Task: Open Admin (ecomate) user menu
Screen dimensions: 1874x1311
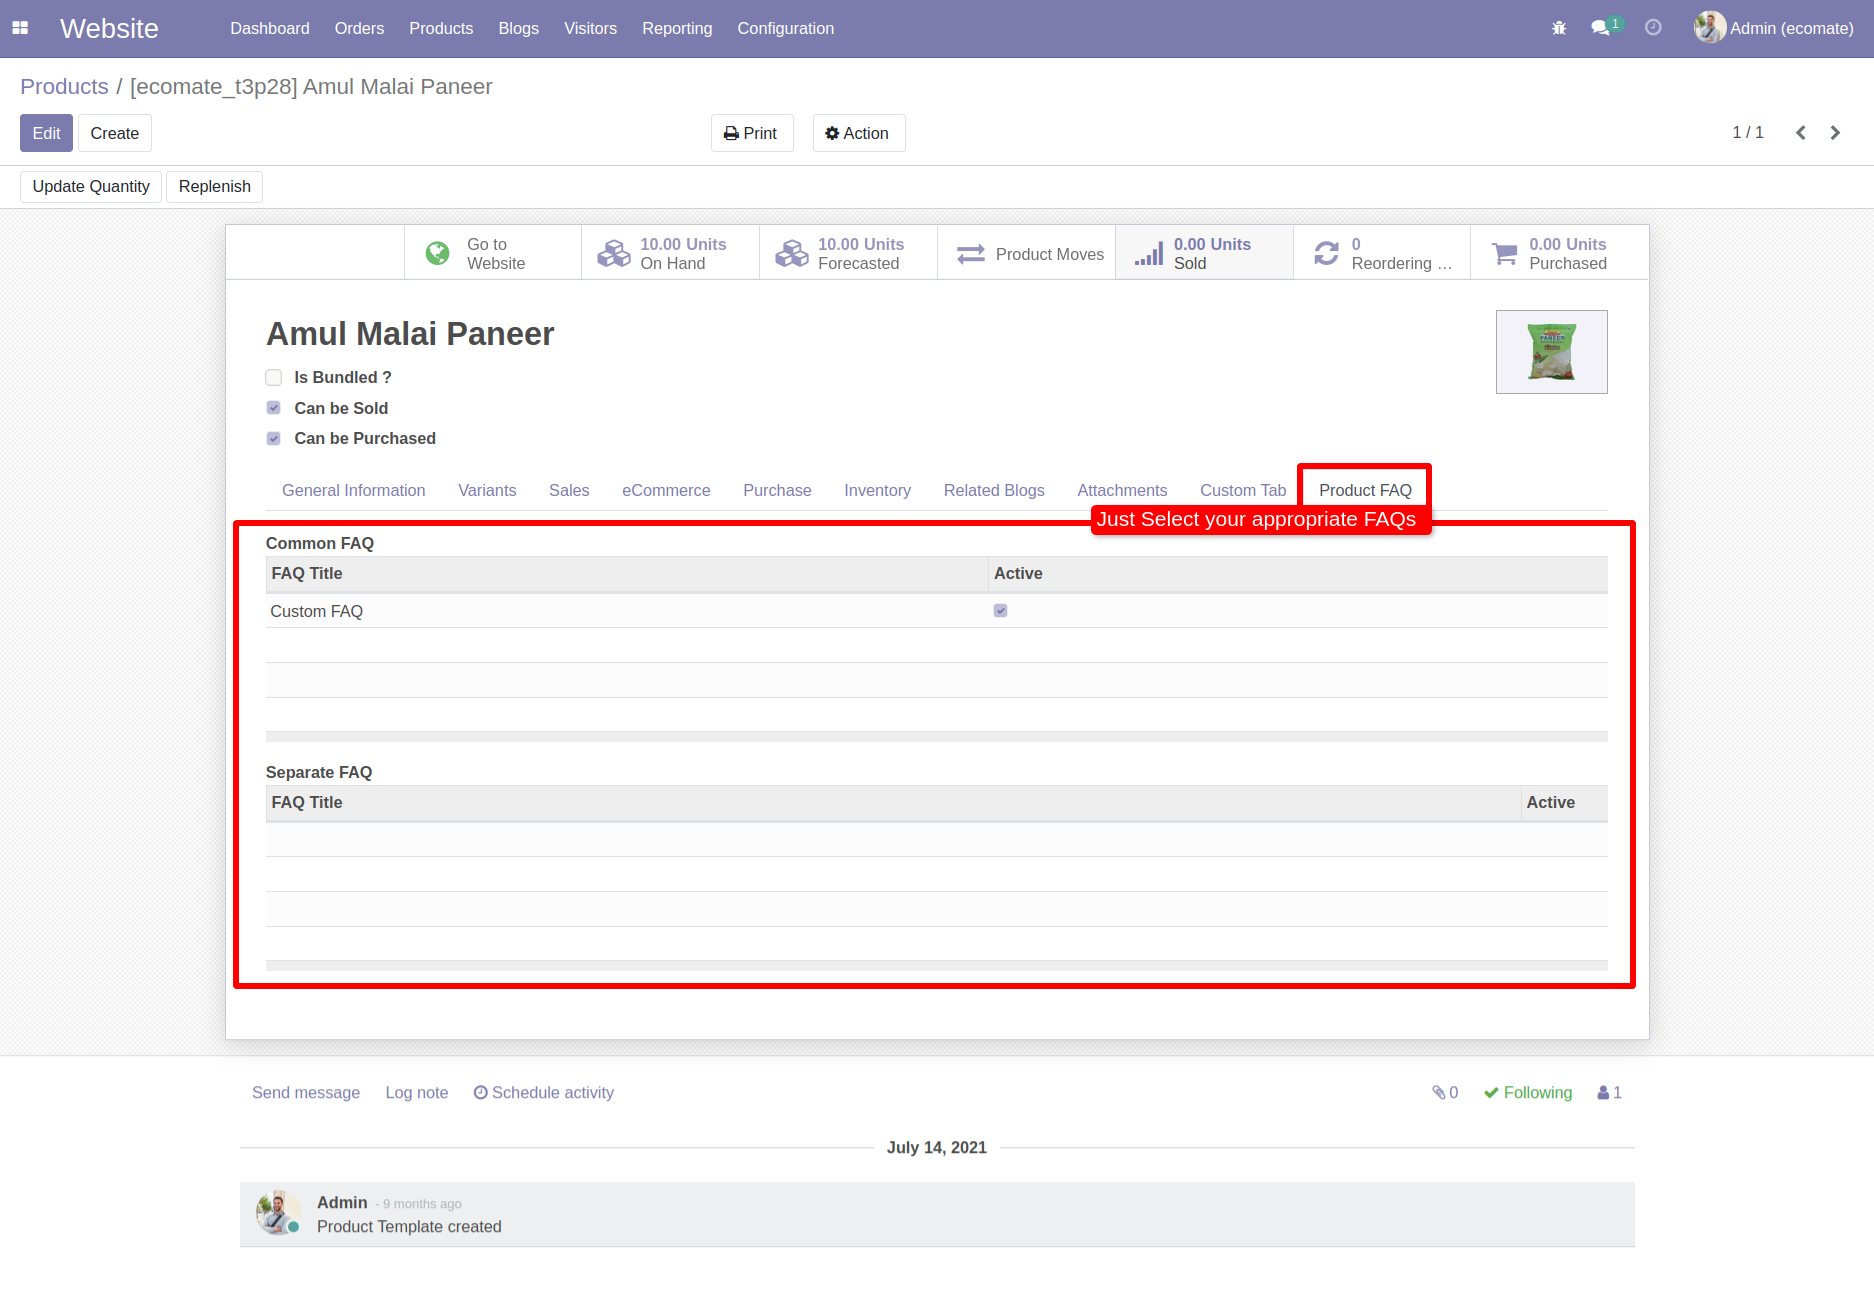Action: 1774,28
